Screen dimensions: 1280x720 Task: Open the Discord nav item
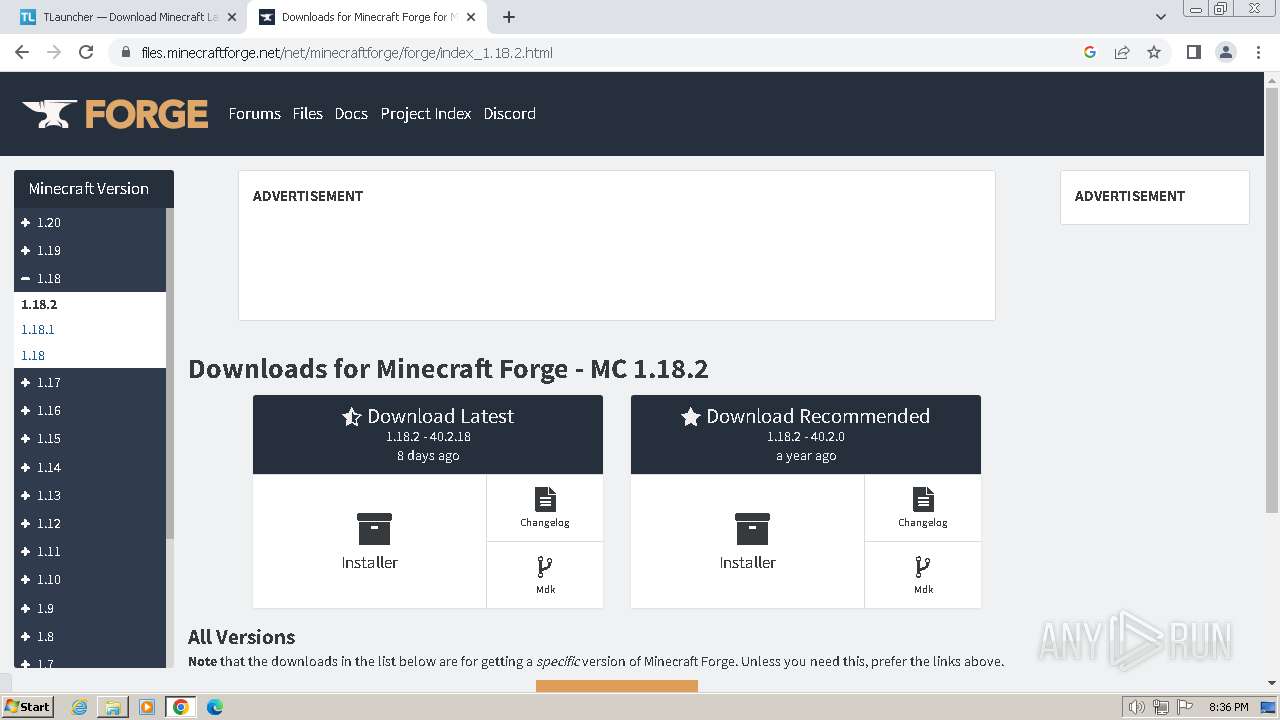(x=509, y=114)
